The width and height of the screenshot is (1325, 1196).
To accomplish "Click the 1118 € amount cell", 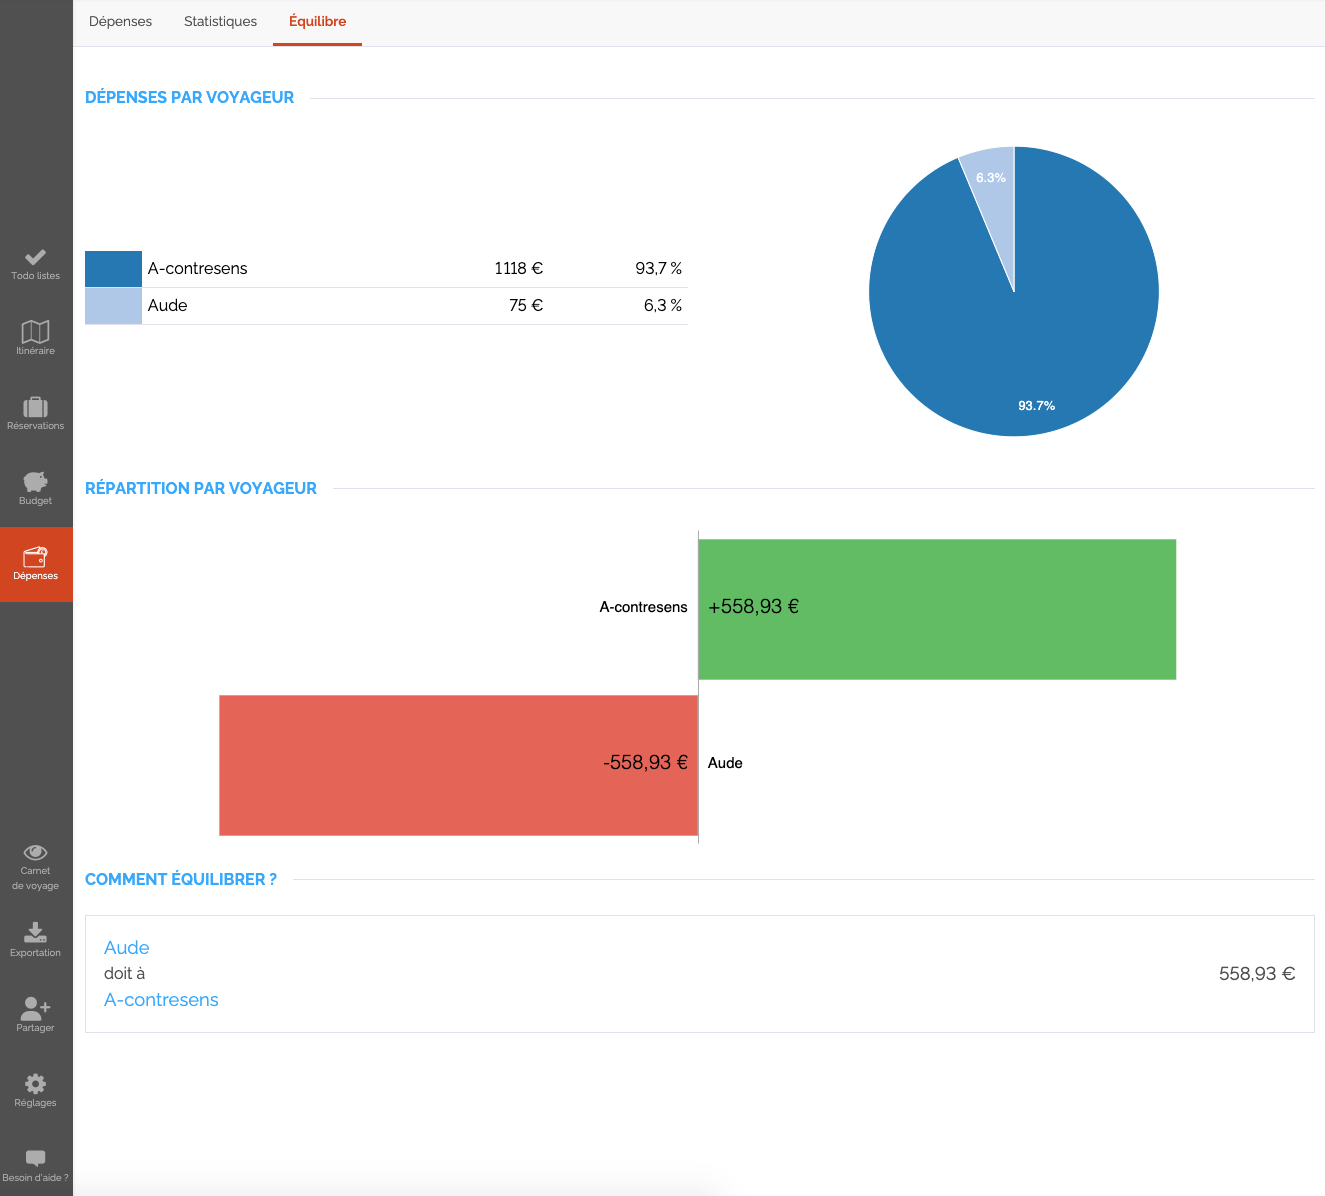I will [x=518, y=269].
